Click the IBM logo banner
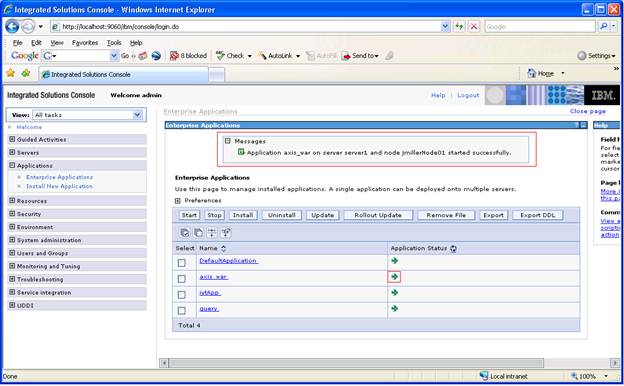 coord(602,95)
